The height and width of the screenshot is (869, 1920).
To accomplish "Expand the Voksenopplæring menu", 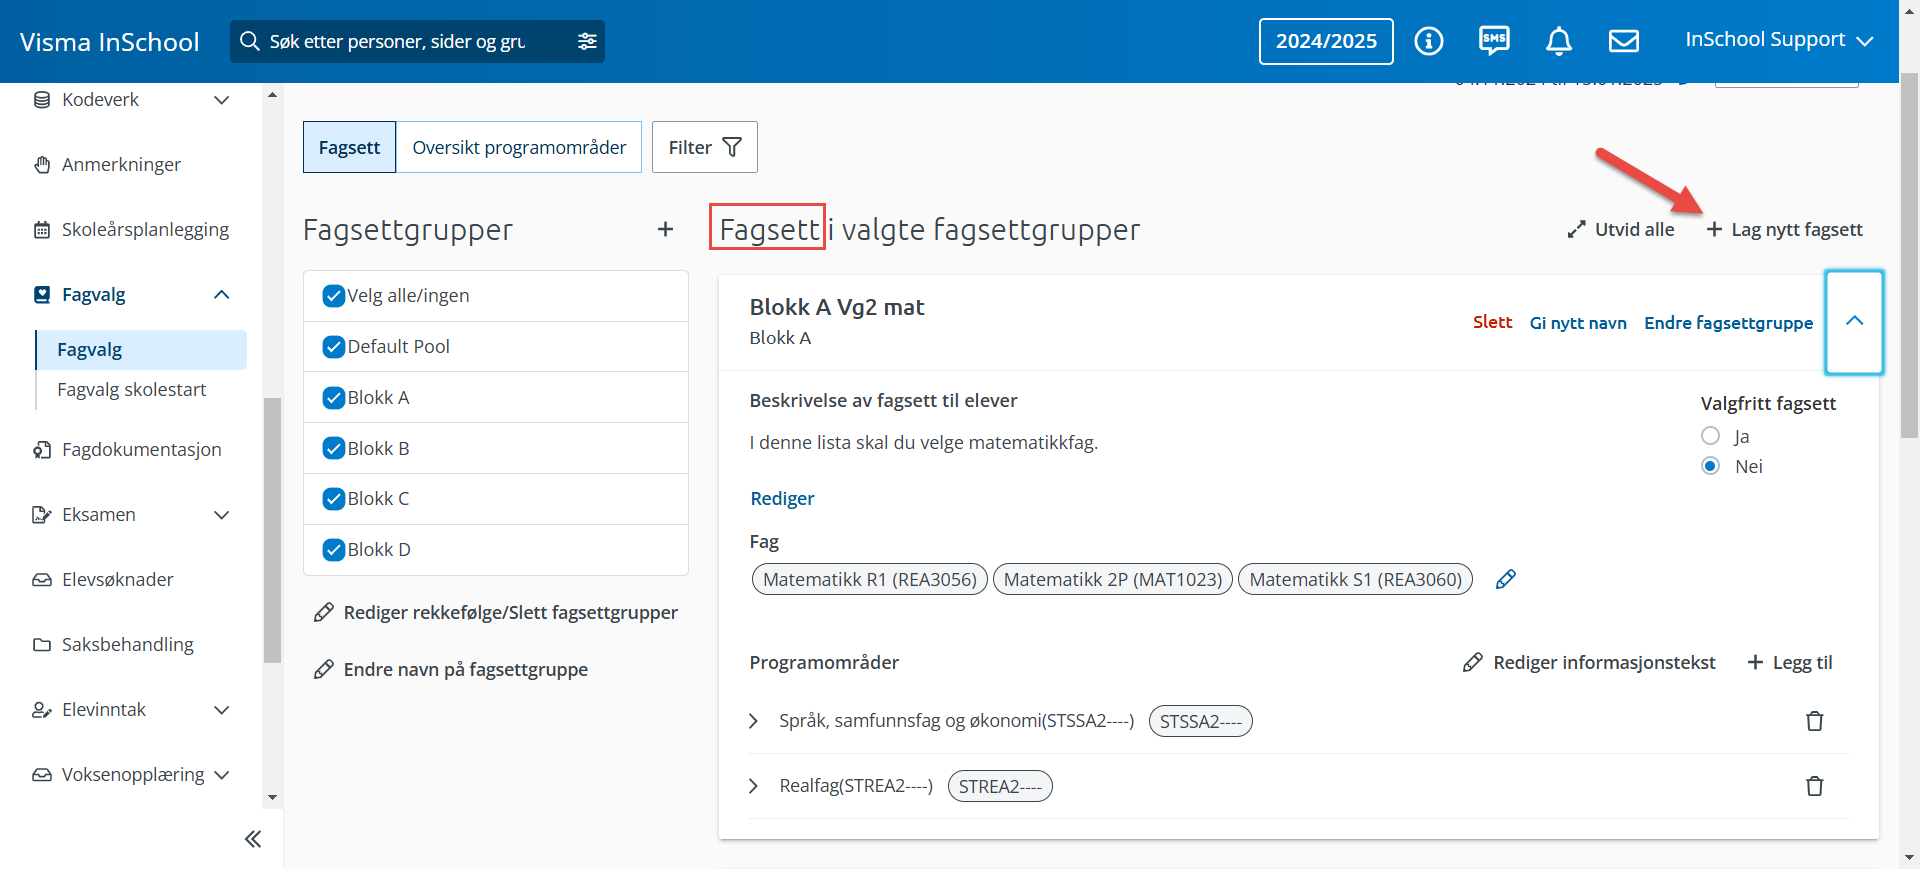I will click(222, 775).
